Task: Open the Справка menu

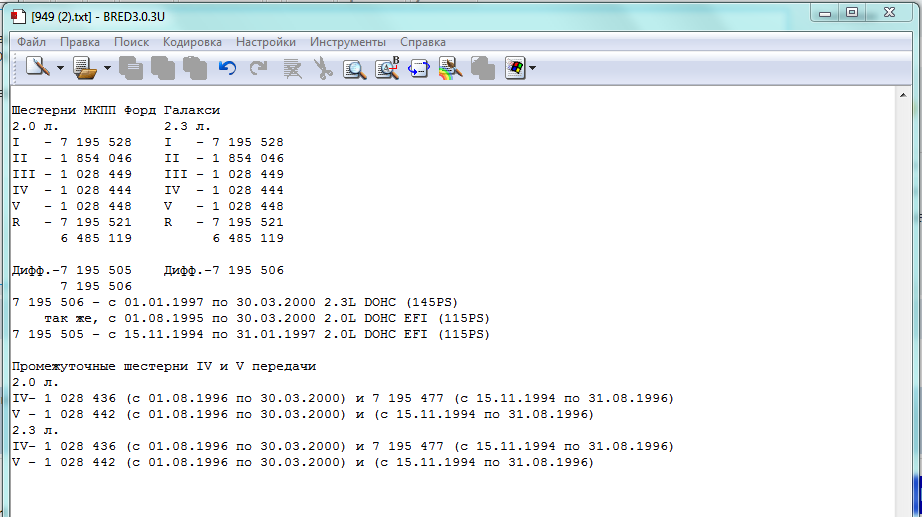Action: [423, 42]
